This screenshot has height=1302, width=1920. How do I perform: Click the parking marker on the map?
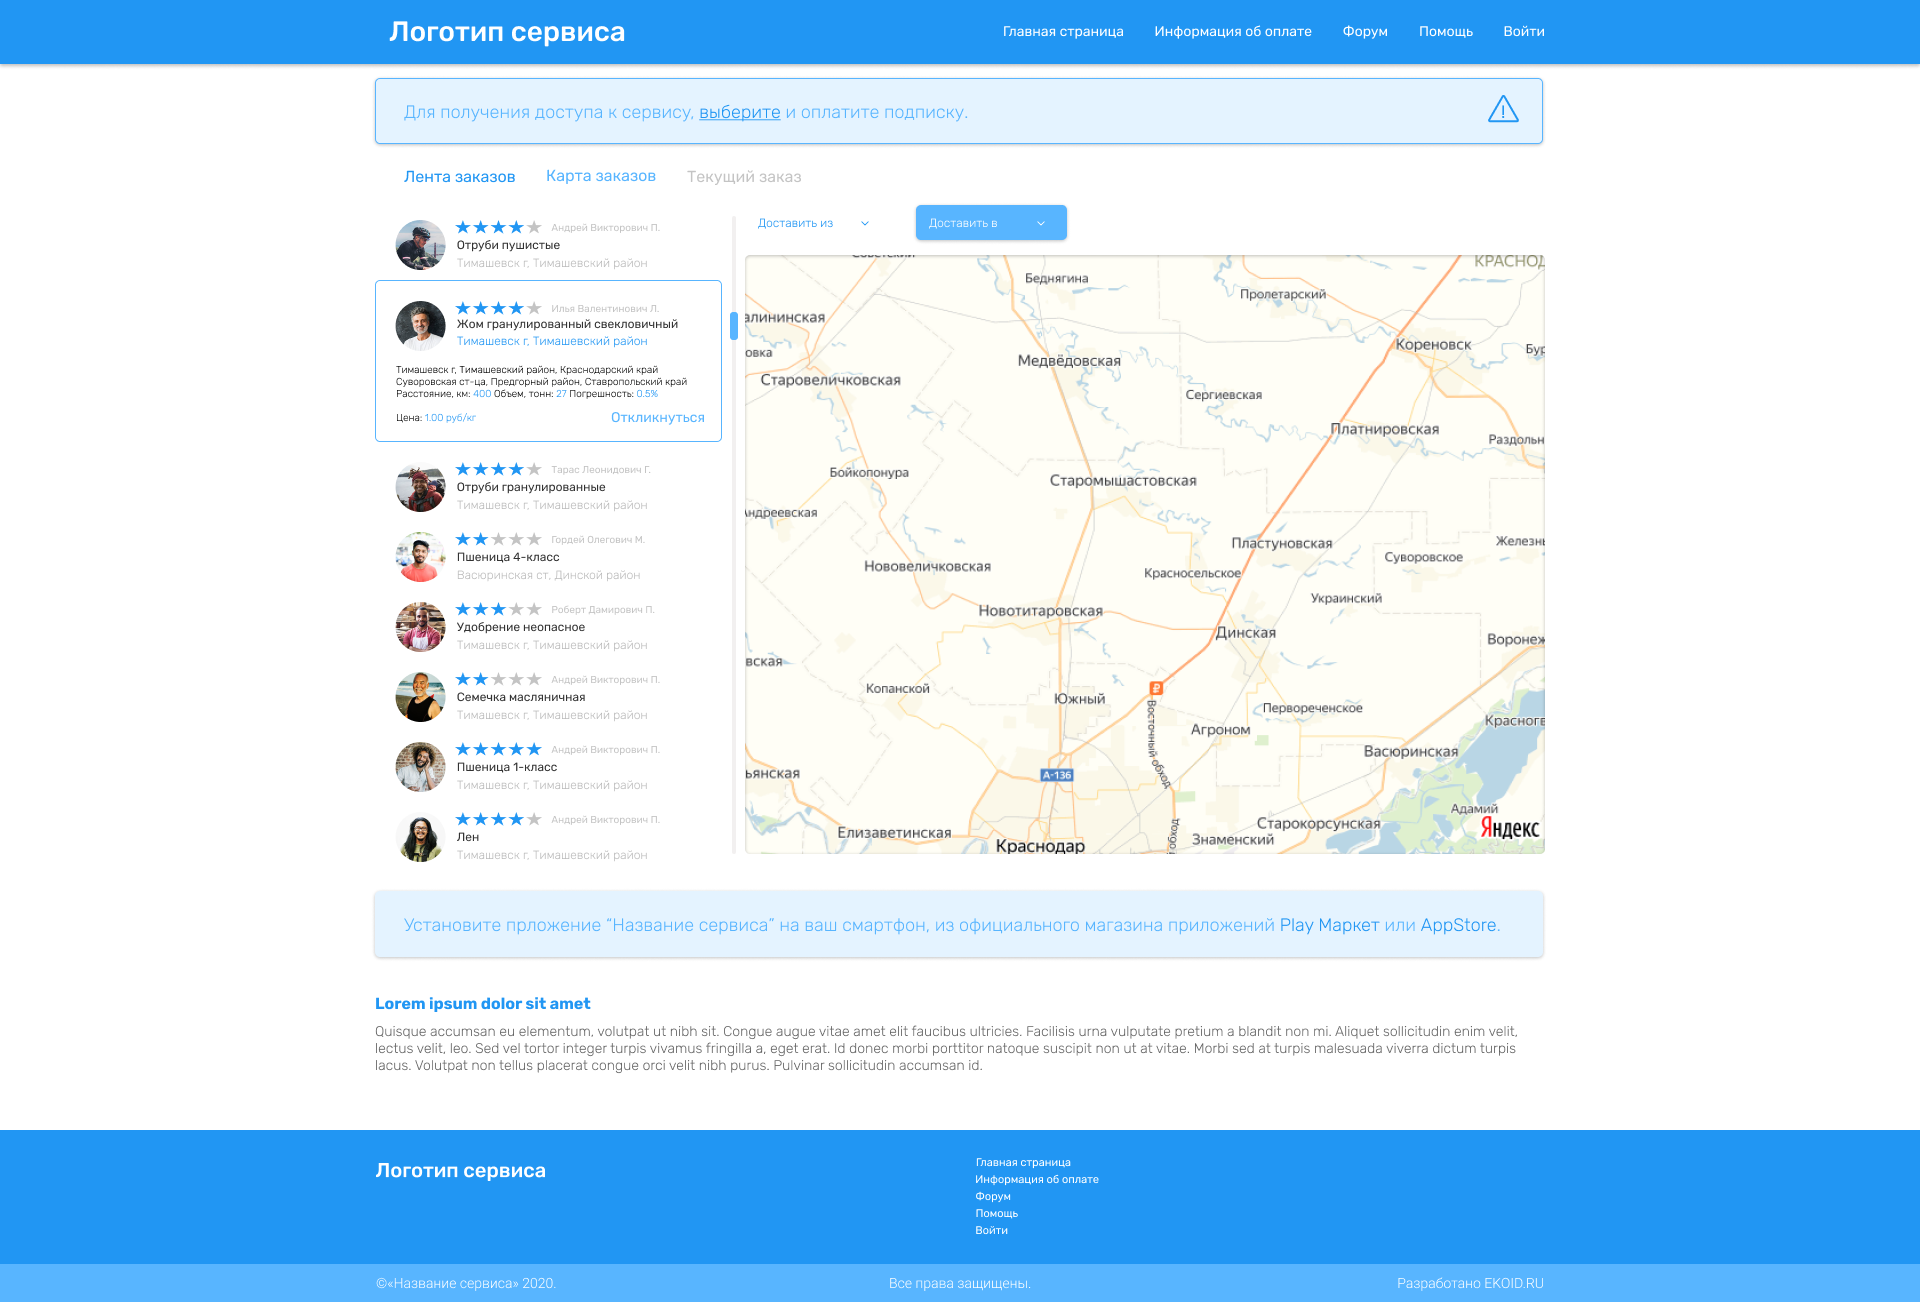click(1156, 688)
